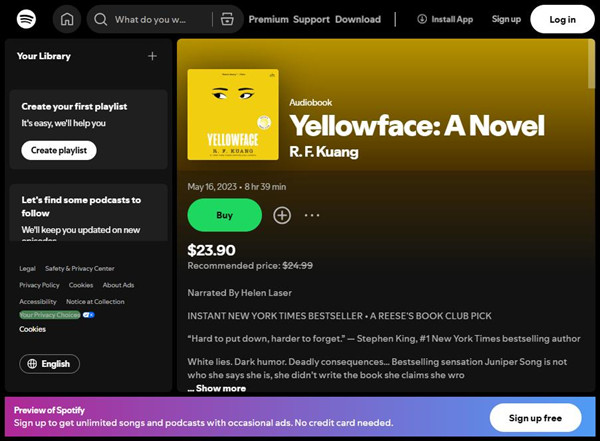Image resolution: width=600 pixels, height=441 pixels.
Task: Toggle the privacy choices opt-out icon
Action: point(88,315)
